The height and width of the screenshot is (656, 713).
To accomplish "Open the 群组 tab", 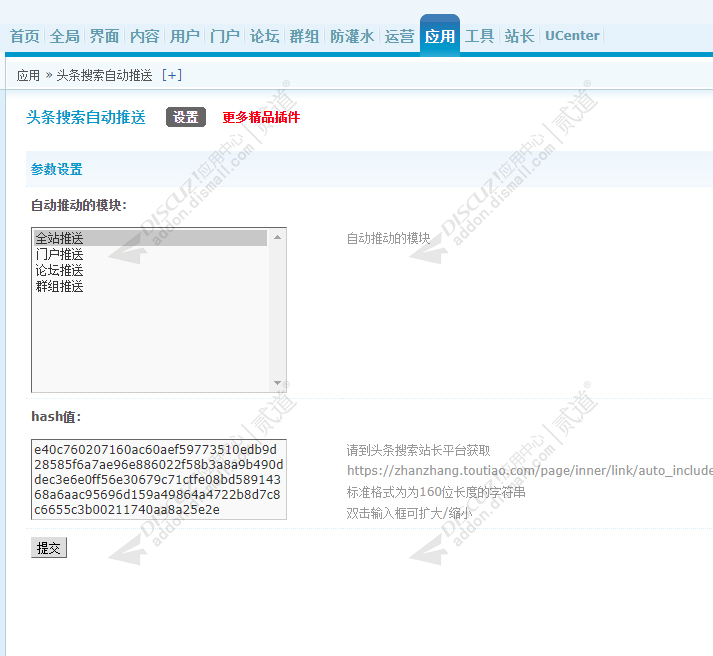I will coord(305,36).
